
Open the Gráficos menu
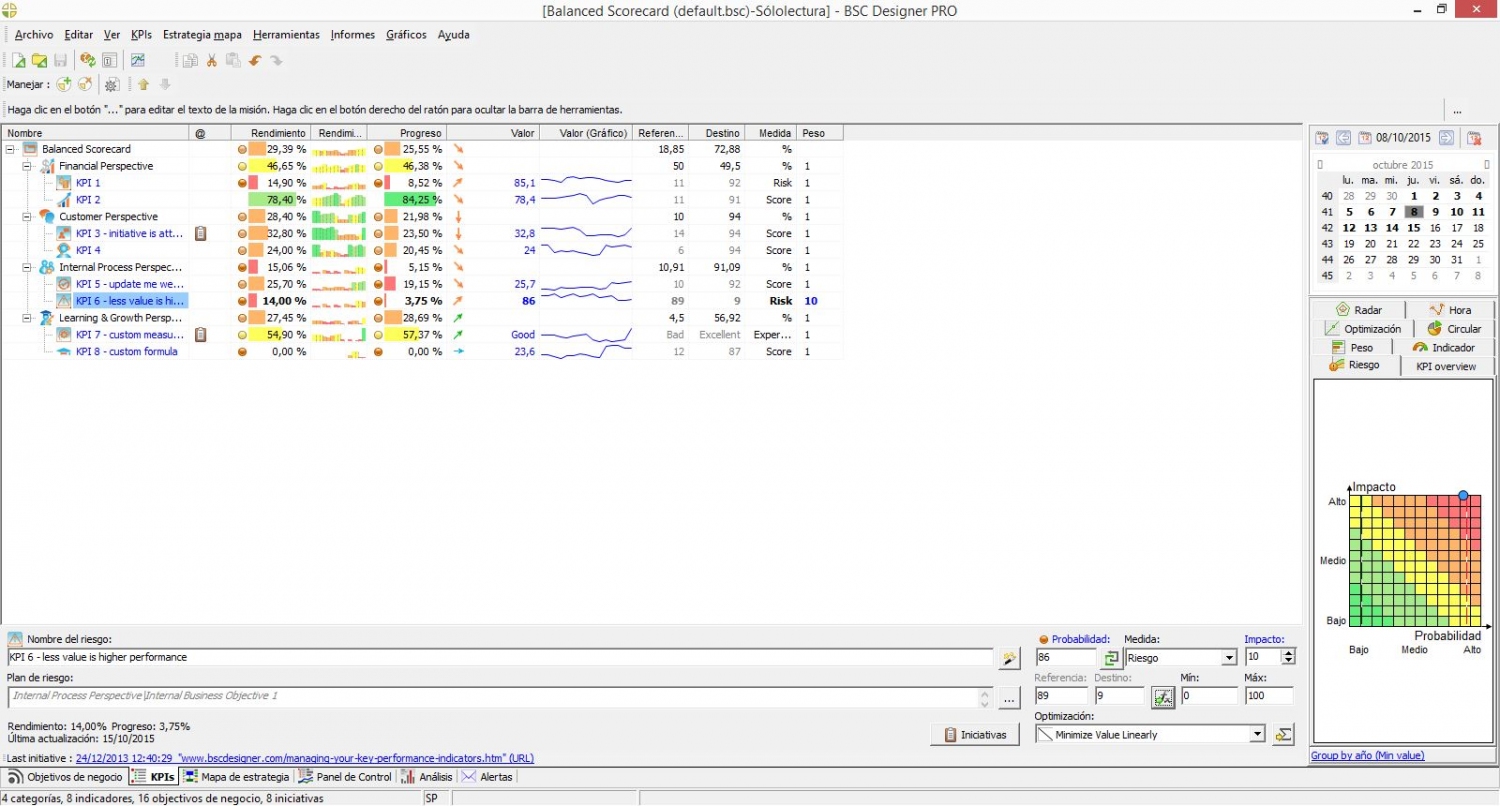pos(406,35)
